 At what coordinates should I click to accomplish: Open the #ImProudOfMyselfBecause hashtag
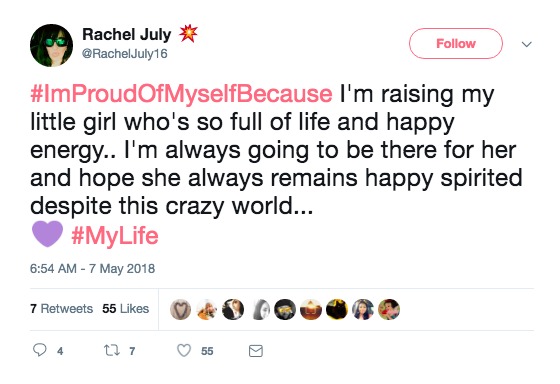(x=181, y=94)
